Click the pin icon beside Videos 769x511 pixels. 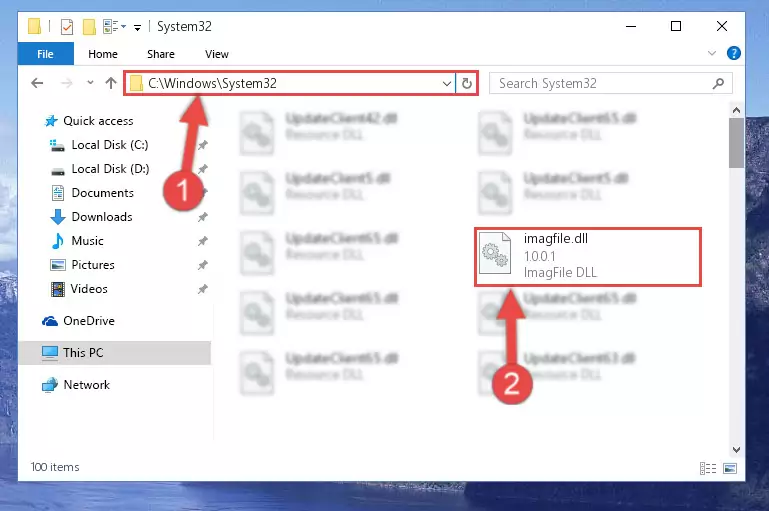(203, 289)
